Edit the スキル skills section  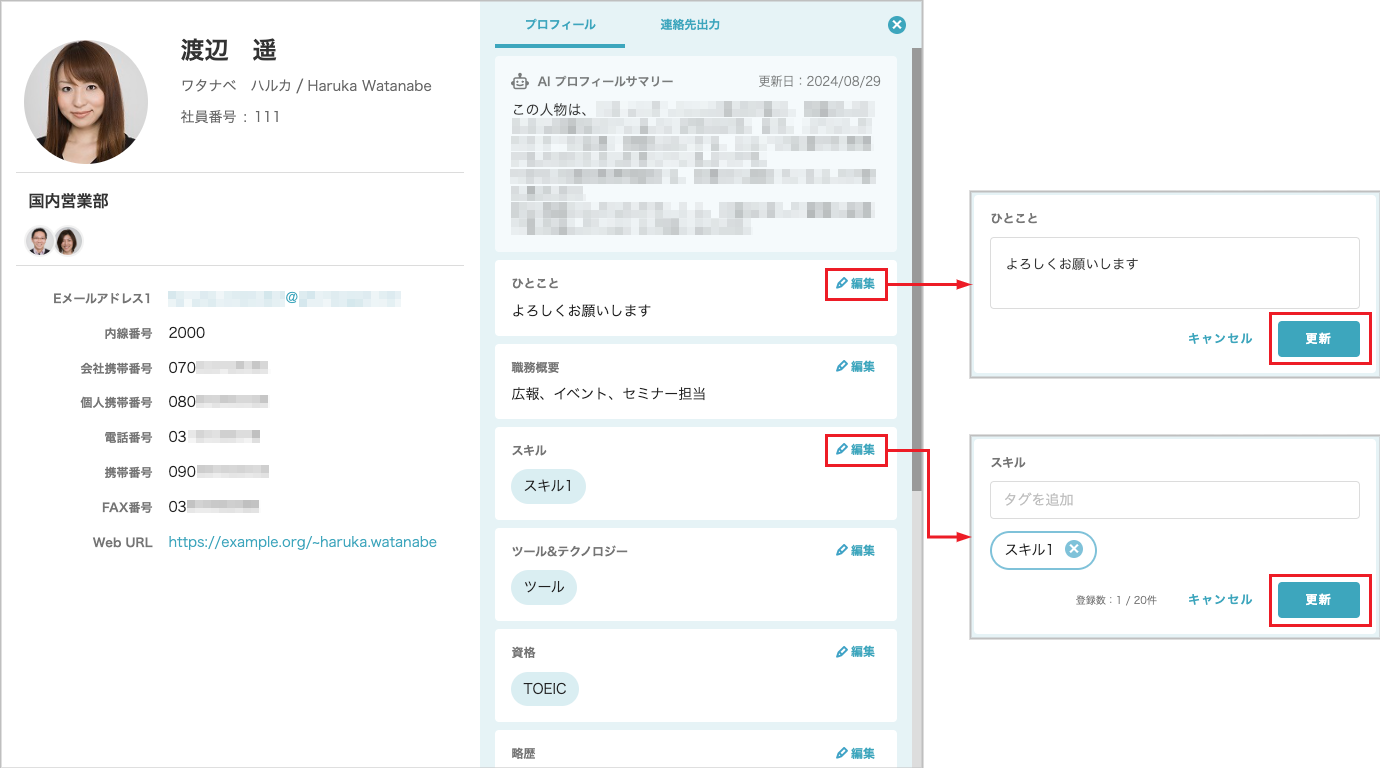point(856,449)
